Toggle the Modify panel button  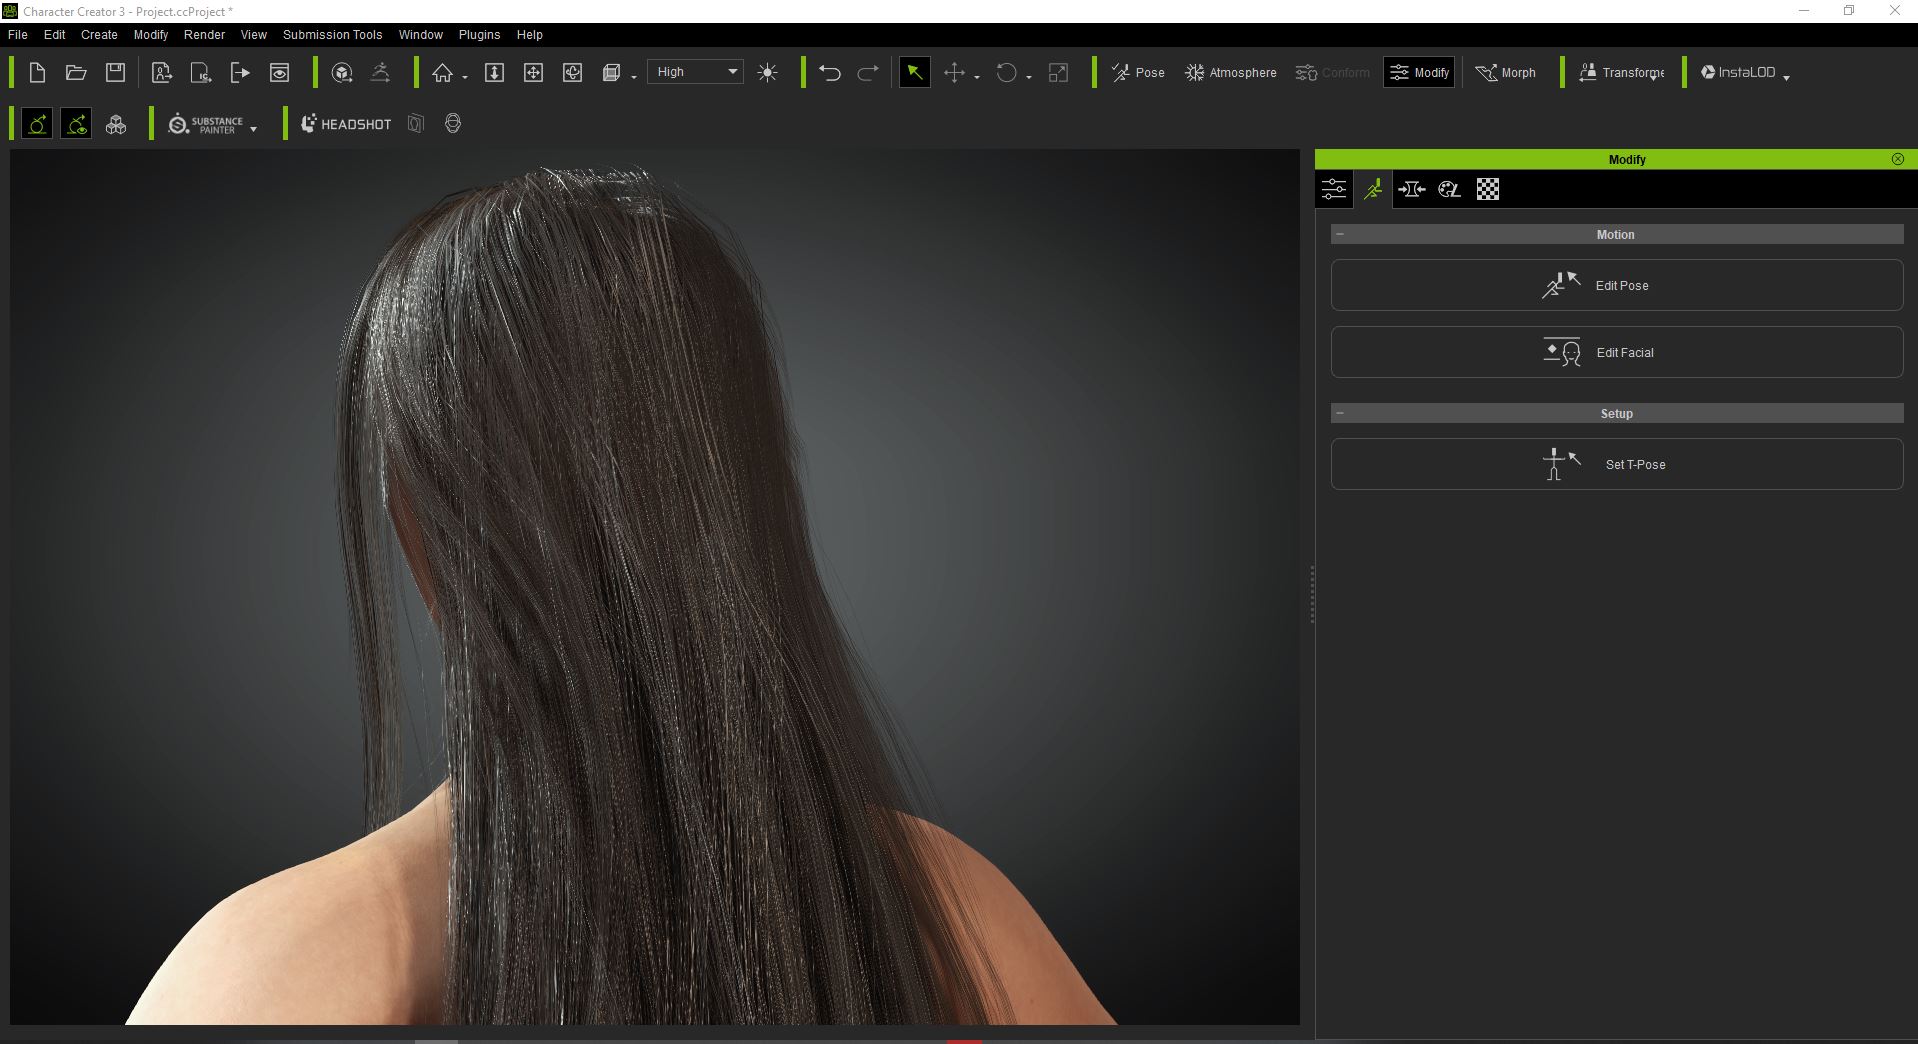point(1419,72)
